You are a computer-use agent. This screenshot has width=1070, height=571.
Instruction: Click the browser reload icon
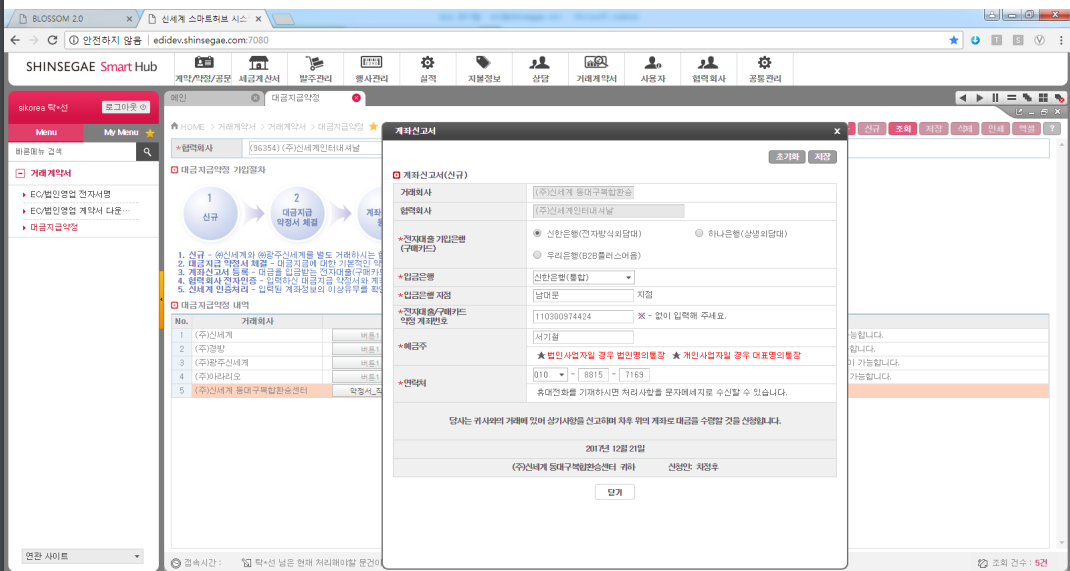point(53,40)
